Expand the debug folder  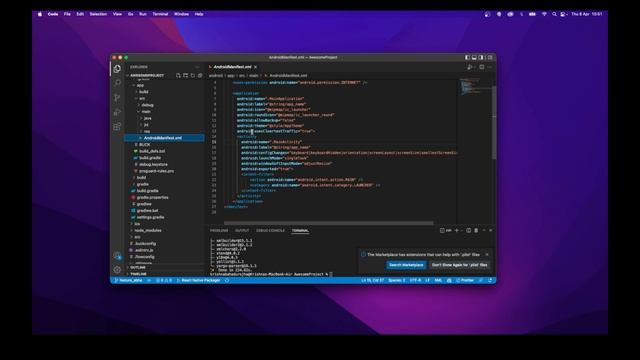pos(147,105)
